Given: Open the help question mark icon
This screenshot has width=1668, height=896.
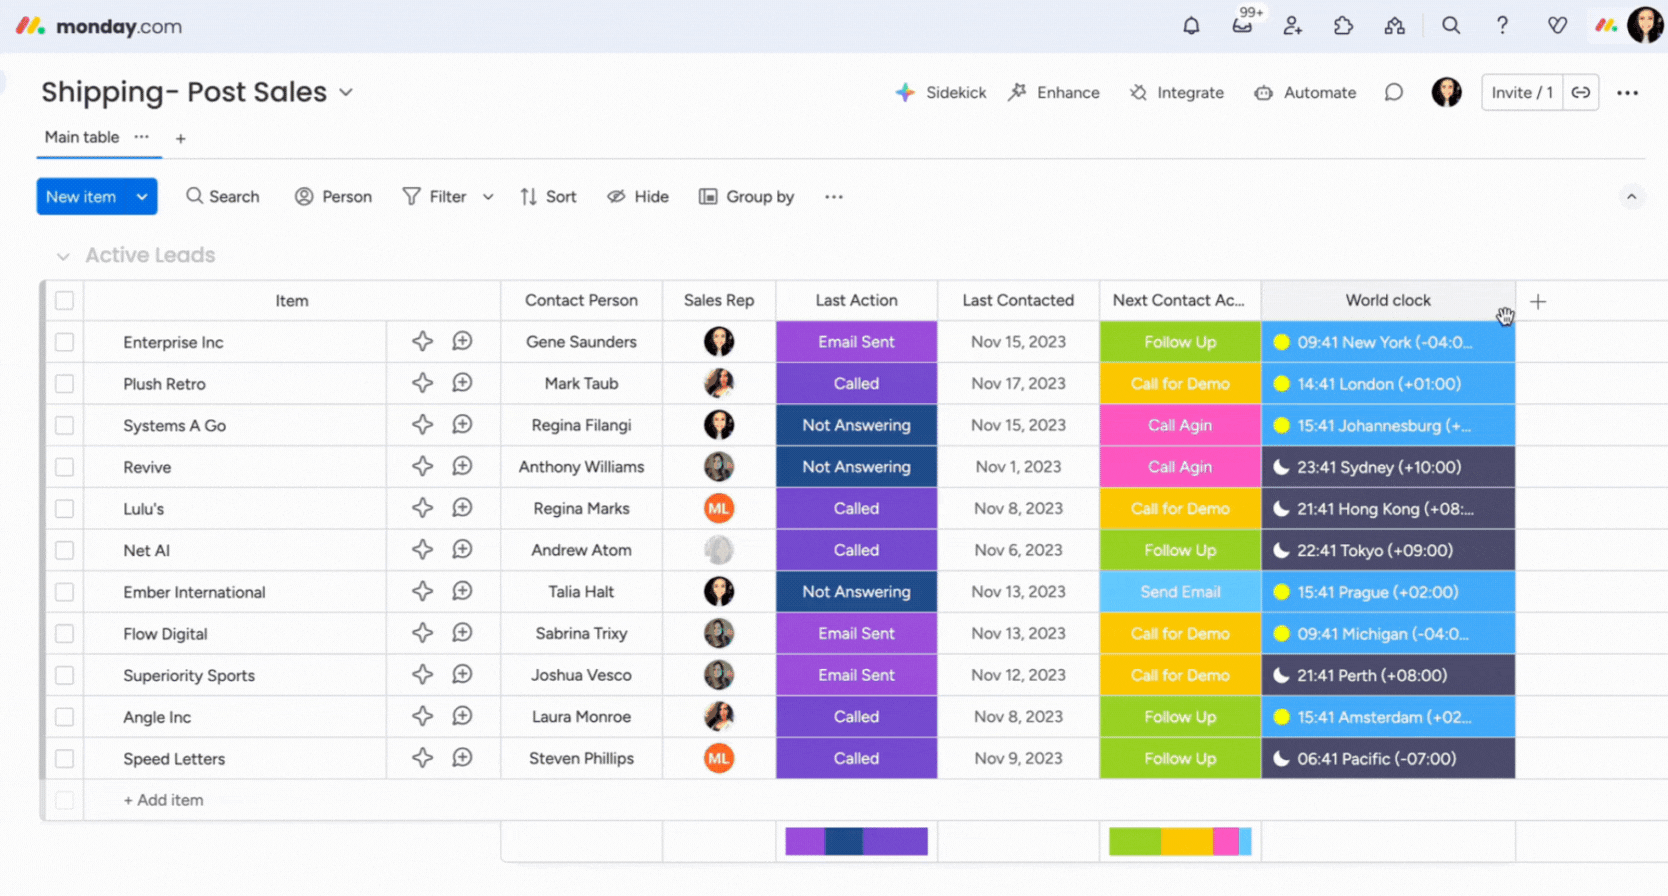Looking at the screenshot, I should click(1502, 26).
